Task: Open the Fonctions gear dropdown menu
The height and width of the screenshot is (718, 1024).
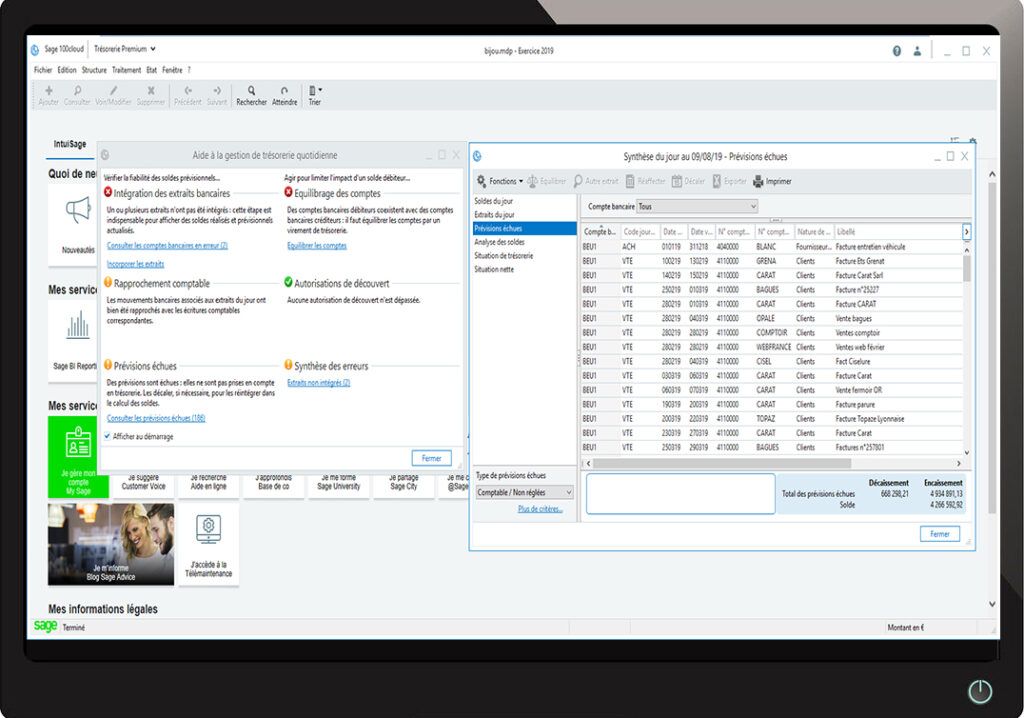Action: point(499,181)
